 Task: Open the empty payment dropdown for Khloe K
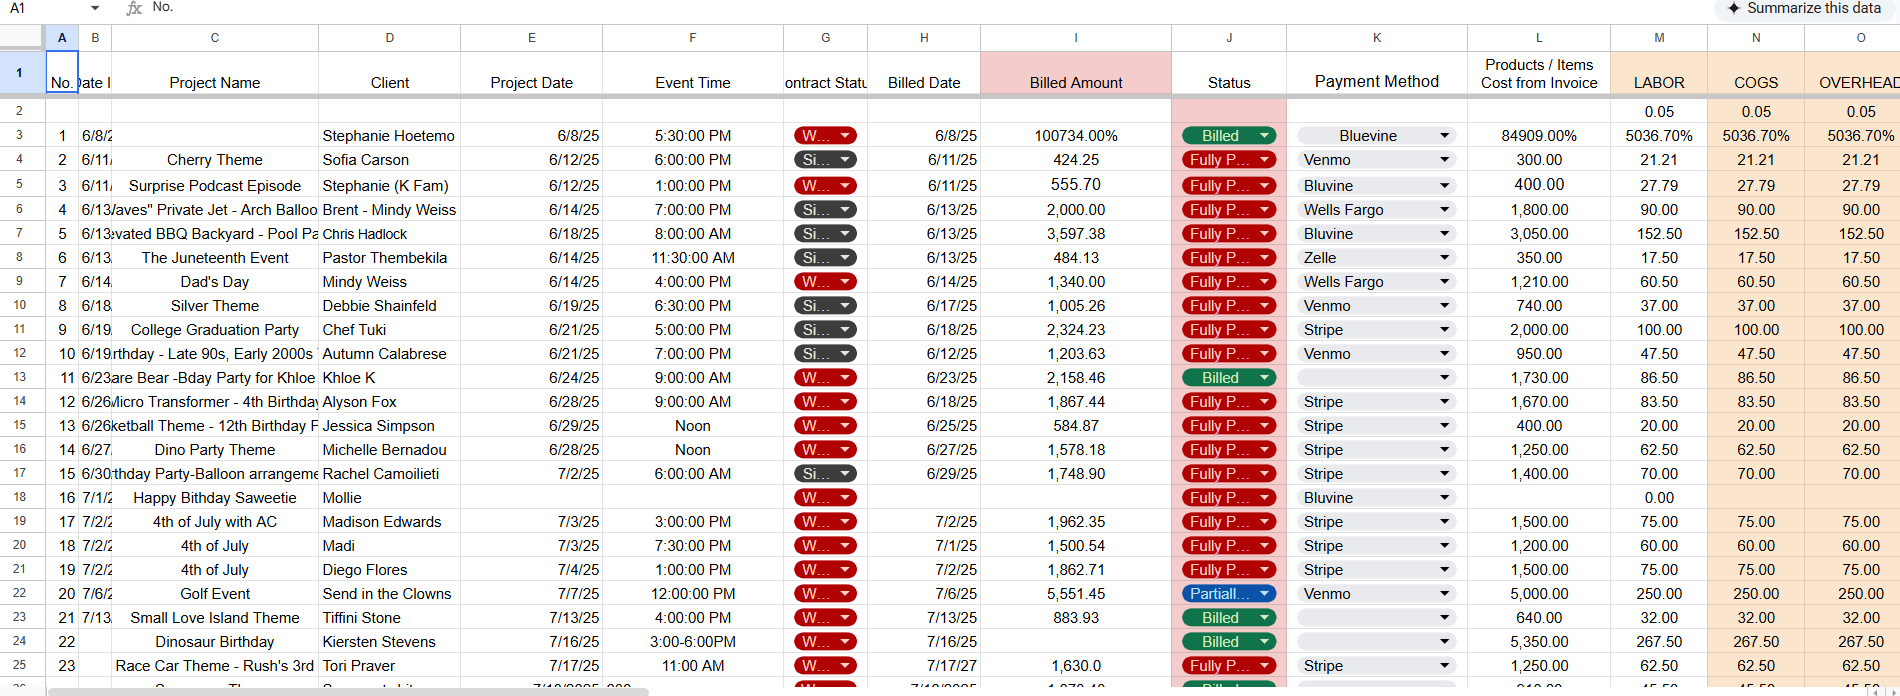coord(1376,378)
